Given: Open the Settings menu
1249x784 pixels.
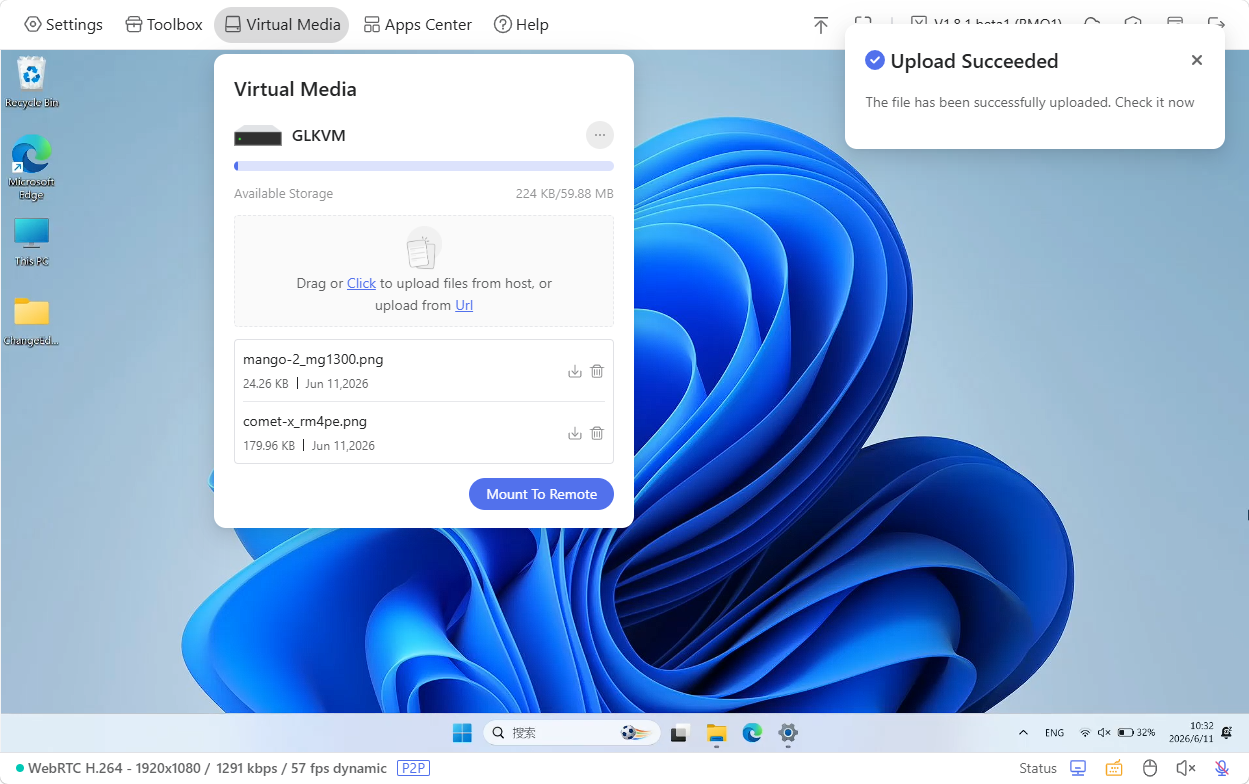Looking at the screenshot, I should pos(63,24).
